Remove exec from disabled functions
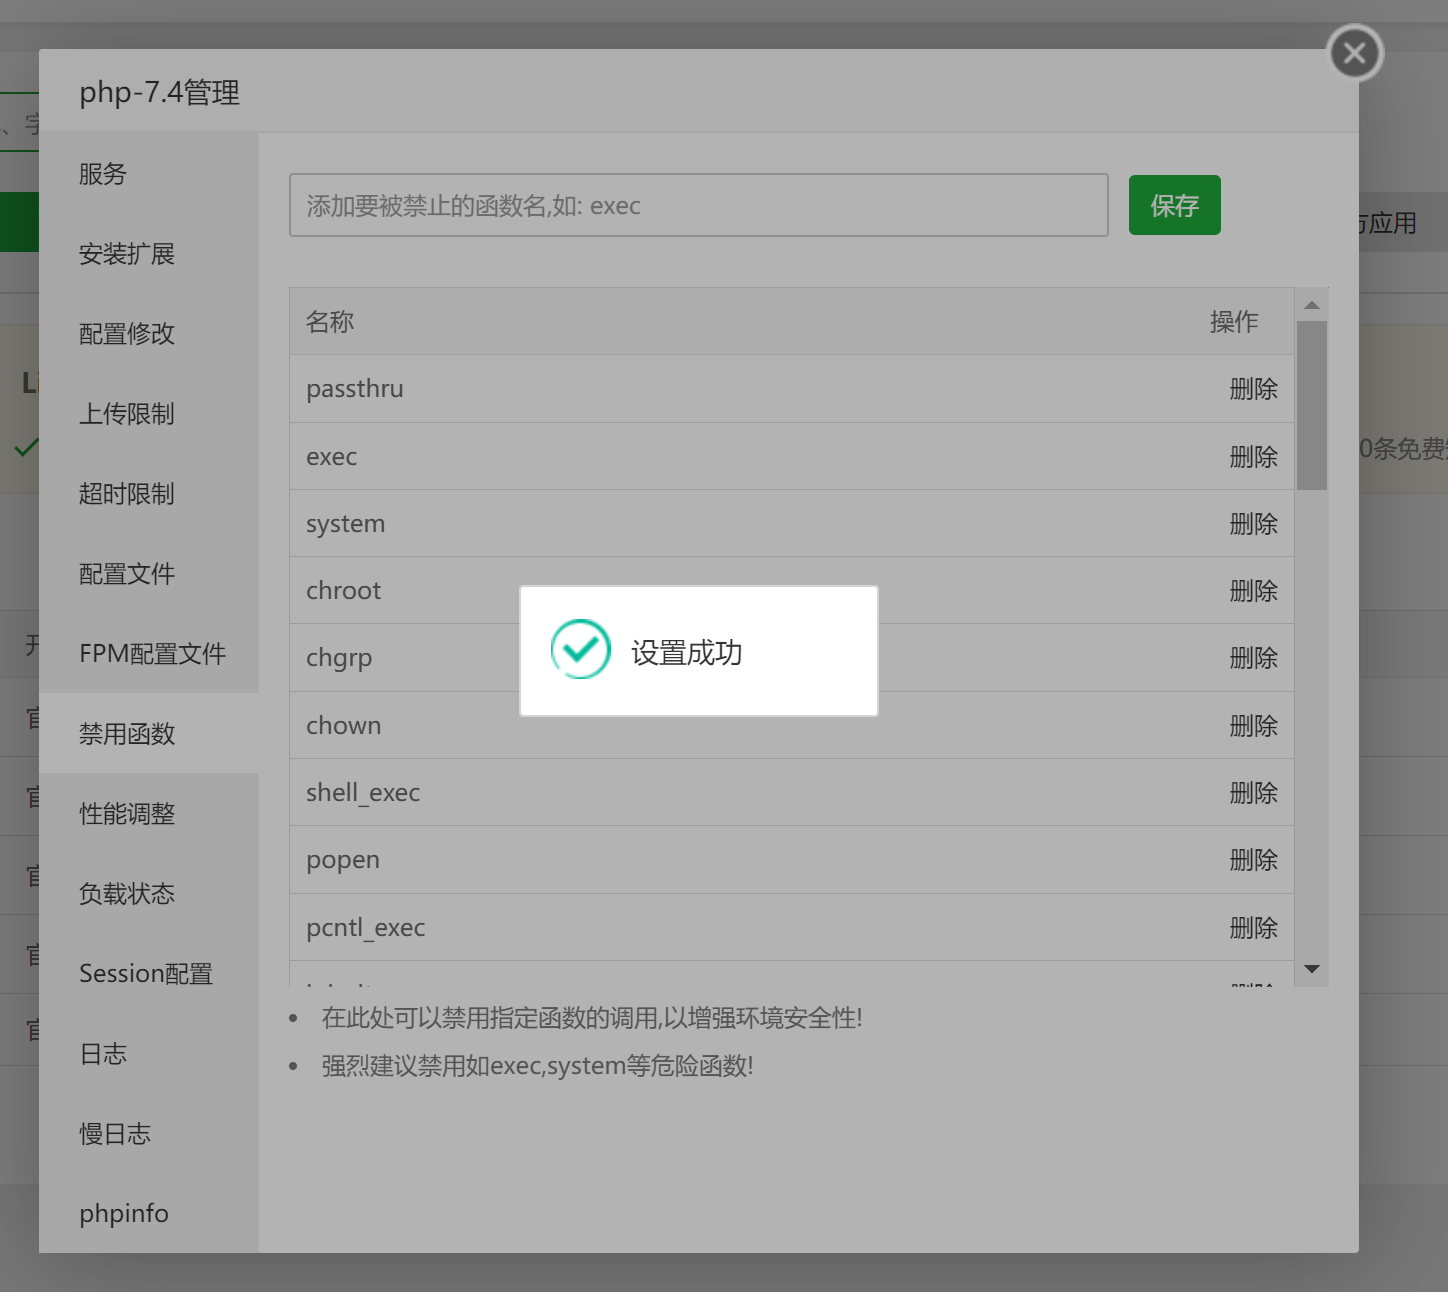This screenshot has height=1292, width=1448. pyautogui.click(x=1253, y=457)
